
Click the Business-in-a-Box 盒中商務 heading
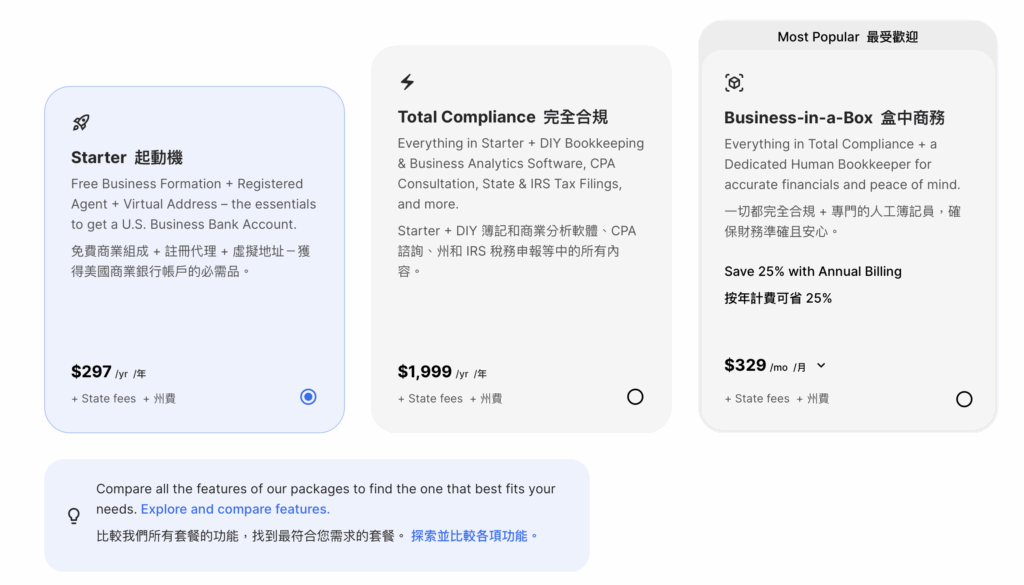click(834, 118)
